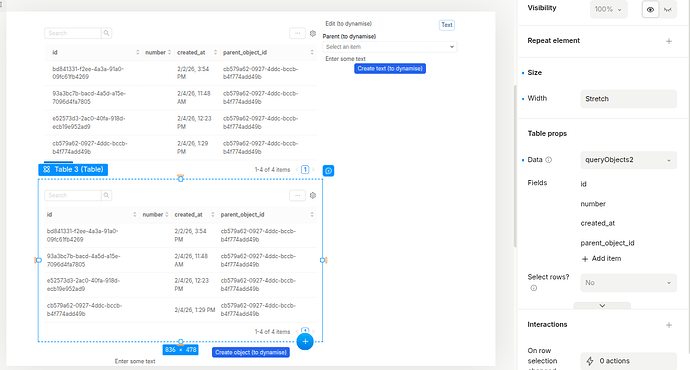Sort Table 3 by the number column
Screen dimensions: 690x370
[x=167, y=215]
